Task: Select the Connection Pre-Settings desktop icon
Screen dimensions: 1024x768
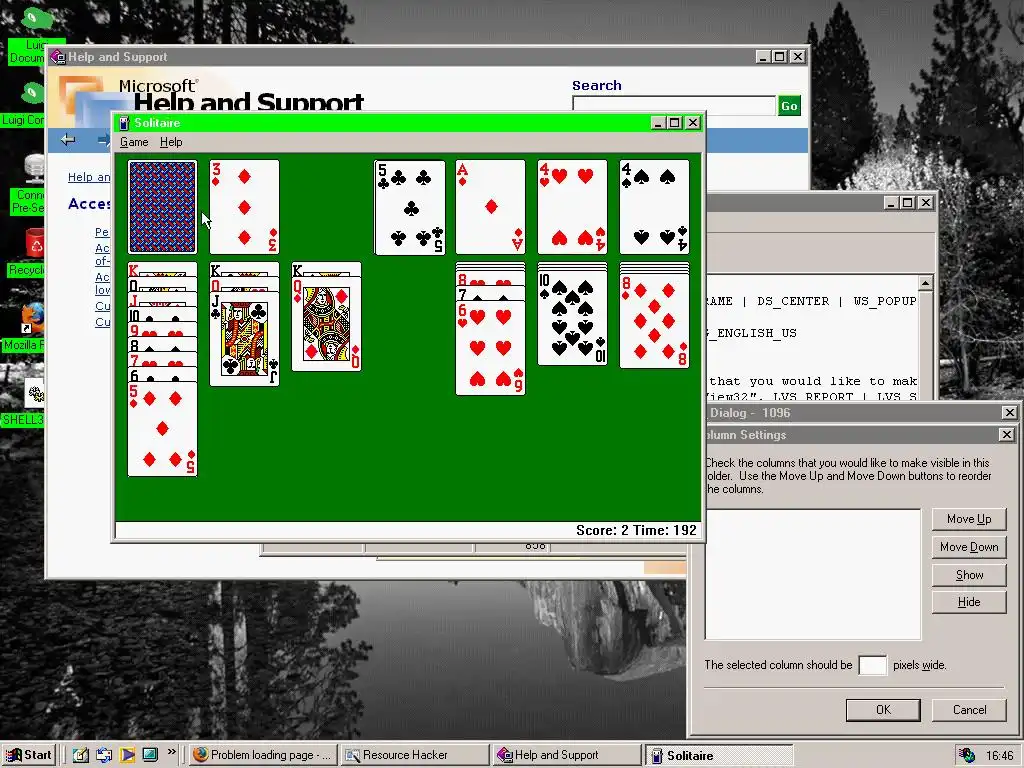Action: pyautogui.click(x=29, y=183)
